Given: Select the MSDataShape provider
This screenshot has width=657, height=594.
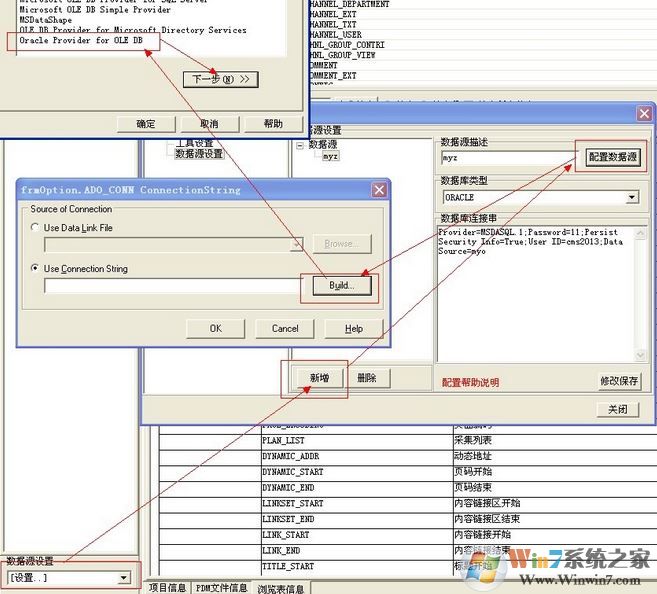Looking at the screenshot, I should [45, 20].
